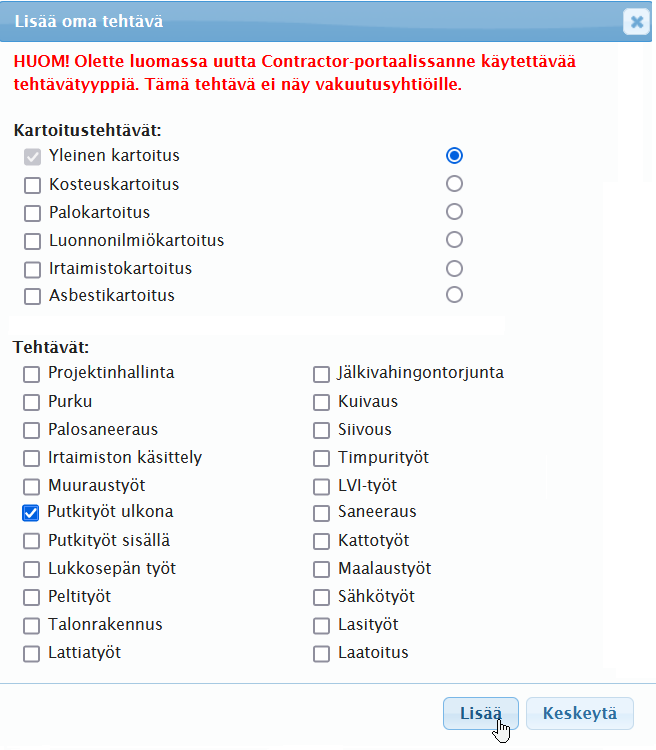Enable the Sähkötyöt checkbox
The width and height of the screenshot is (656, 750).
pyautogui.click(x=321, y=598)
